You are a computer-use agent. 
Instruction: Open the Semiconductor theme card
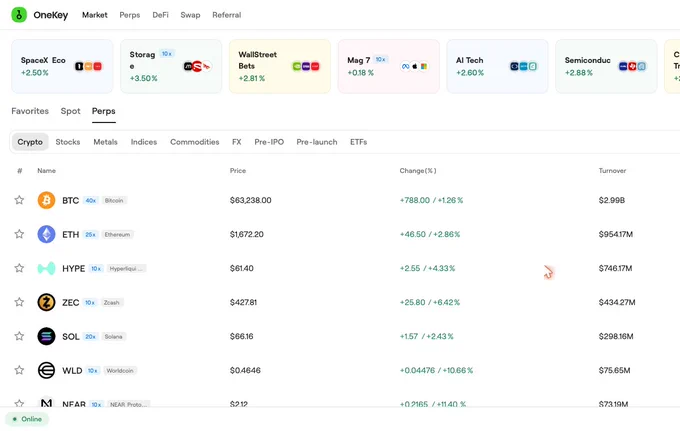(x=606, y=66)
